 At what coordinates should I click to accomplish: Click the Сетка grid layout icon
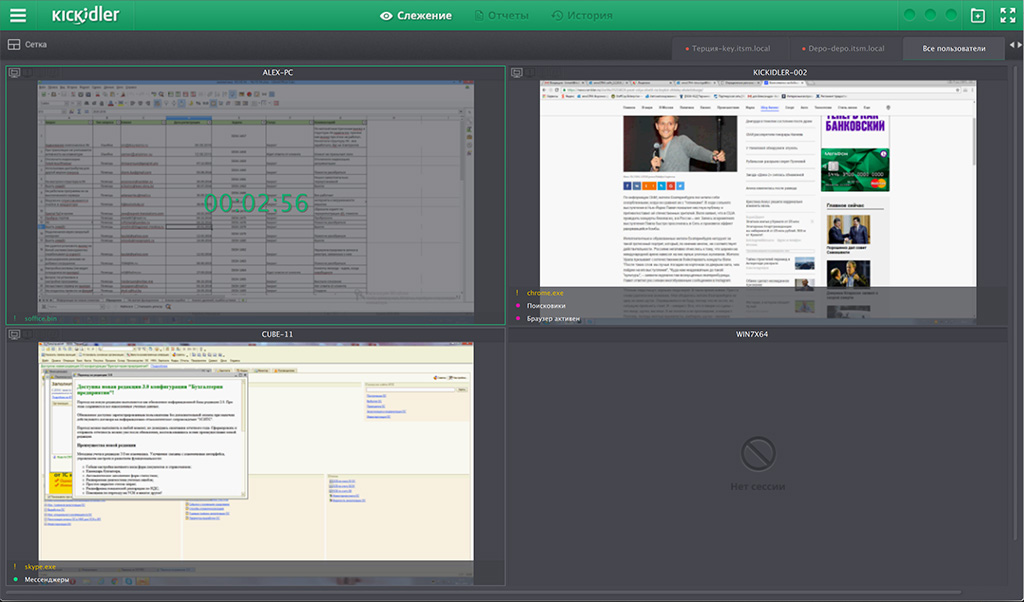[14, 44]
